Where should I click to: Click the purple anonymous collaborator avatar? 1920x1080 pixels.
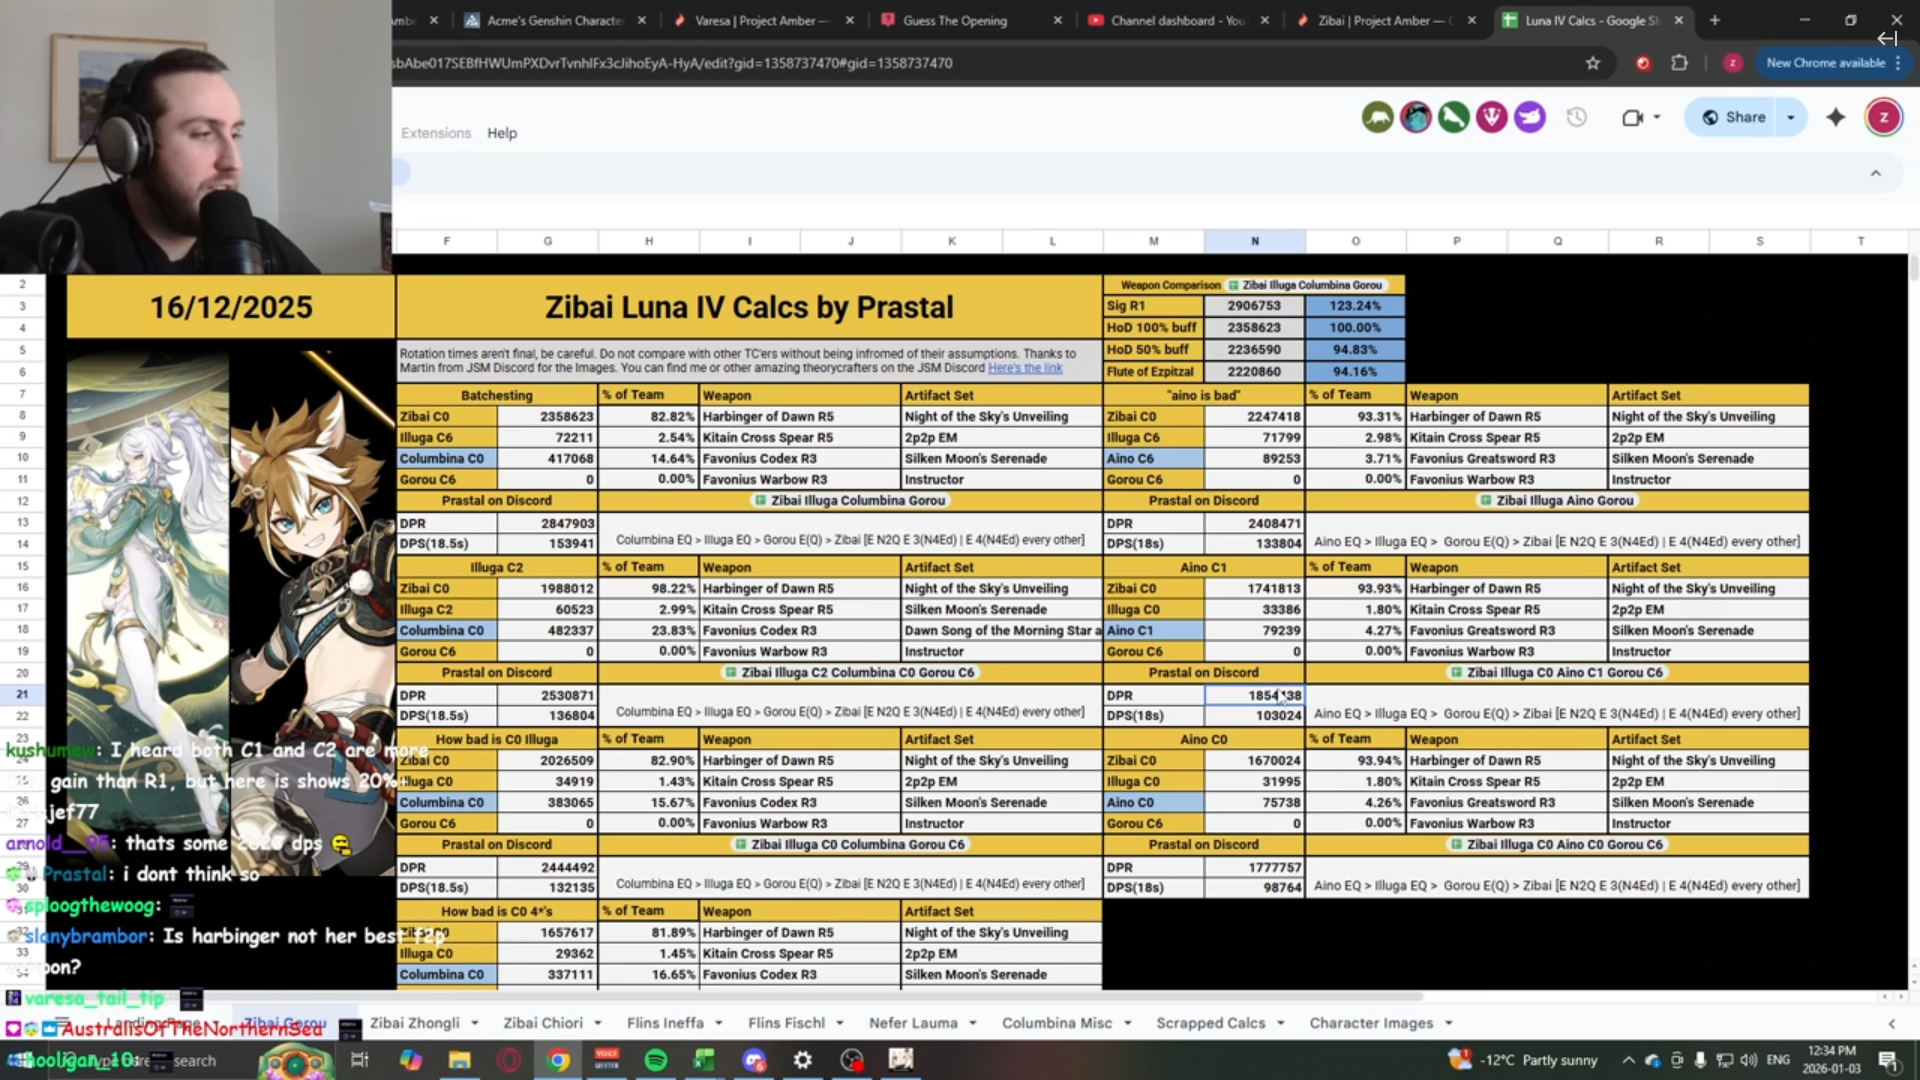point(1530,117)
